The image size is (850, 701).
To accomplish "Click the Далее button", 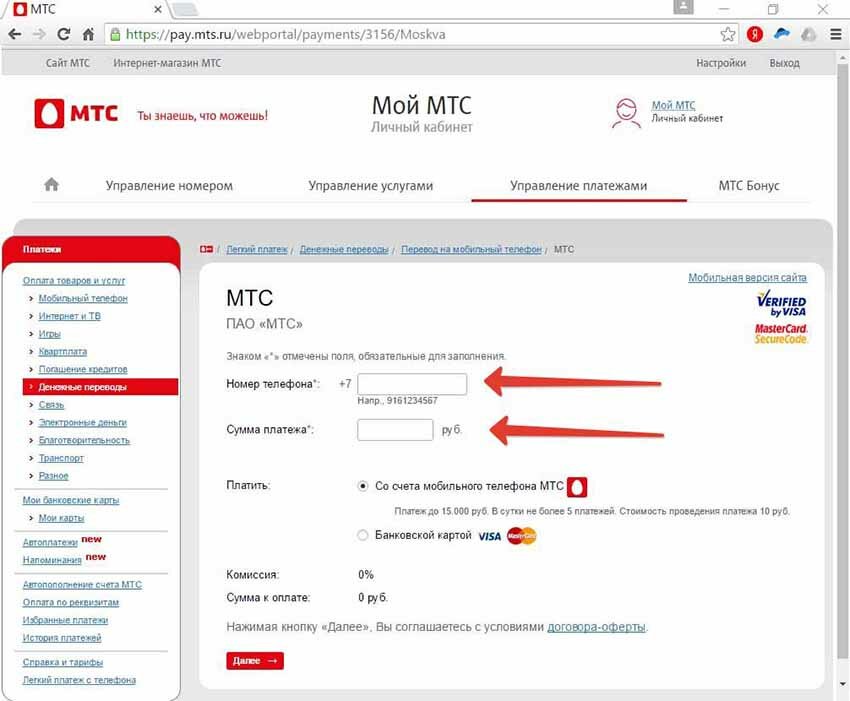I will [x=255, y=661].
